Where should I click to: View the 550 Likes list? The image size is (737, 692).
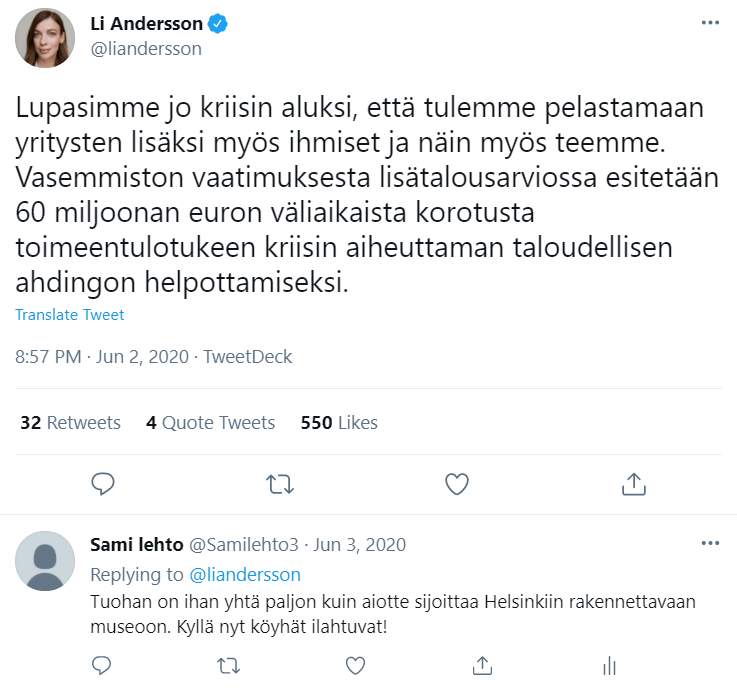tap(339, 423)
